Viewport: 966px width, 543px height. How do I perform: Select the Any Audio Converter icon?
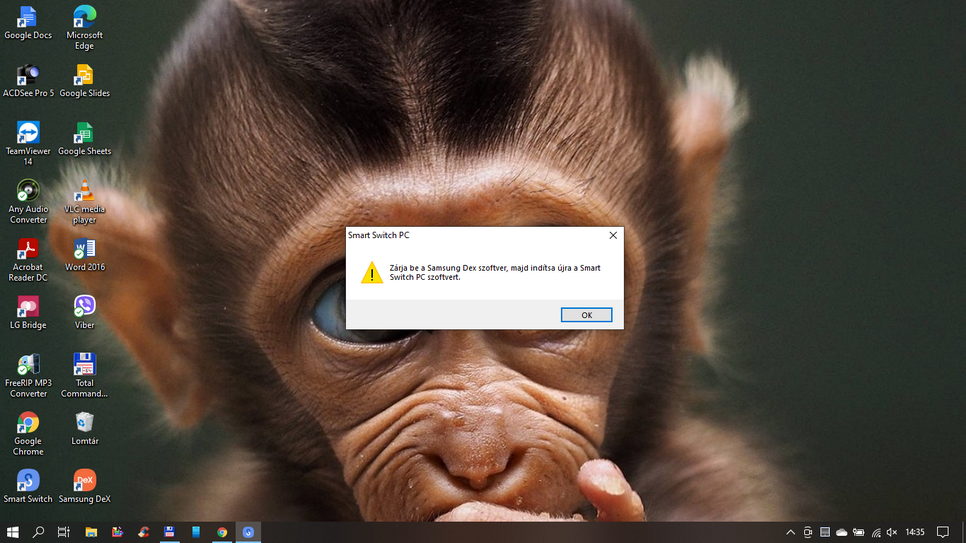click(x=28, y=202)
